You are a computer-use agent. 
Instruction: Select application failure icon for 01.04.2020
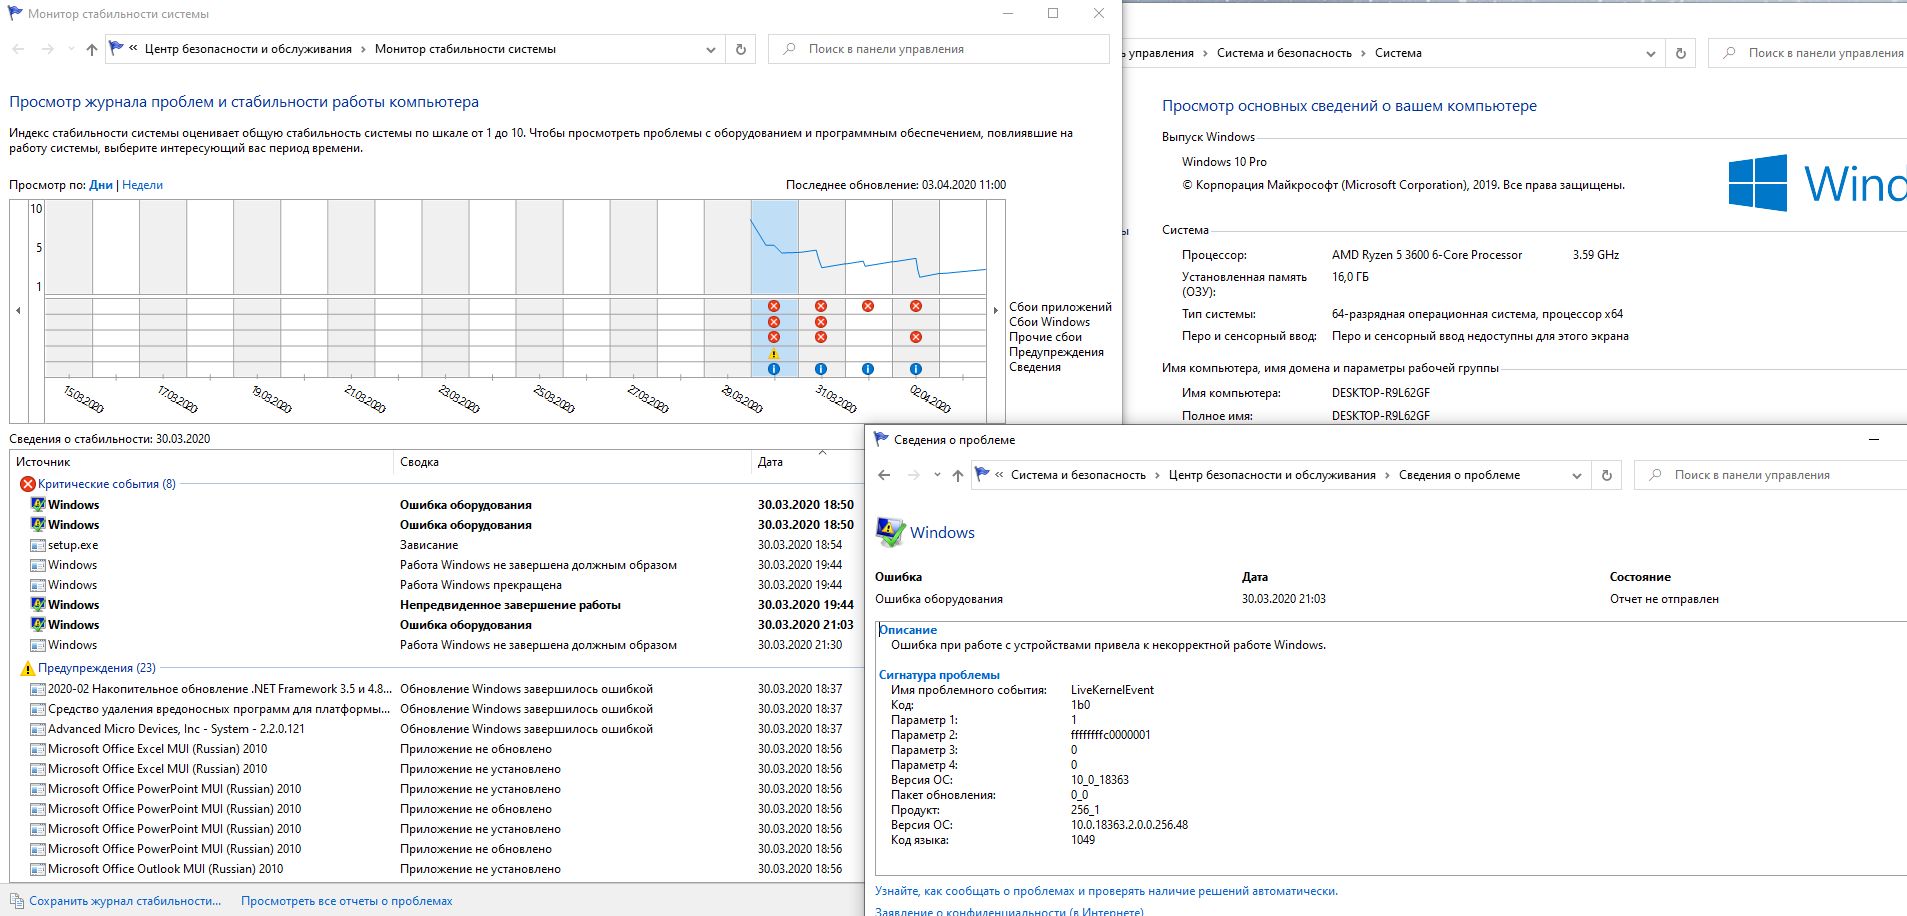click(868, 306)
